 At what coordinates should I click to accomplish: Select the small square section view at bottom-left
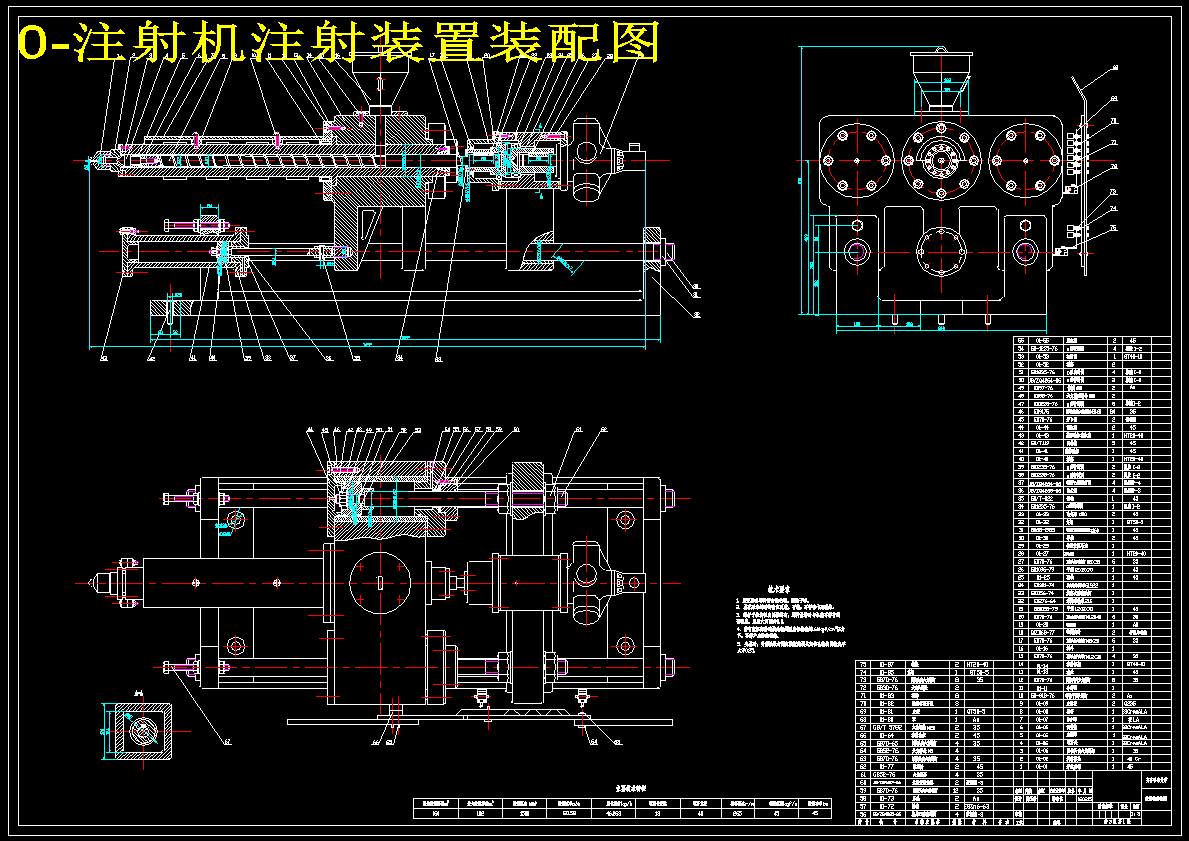142,730
